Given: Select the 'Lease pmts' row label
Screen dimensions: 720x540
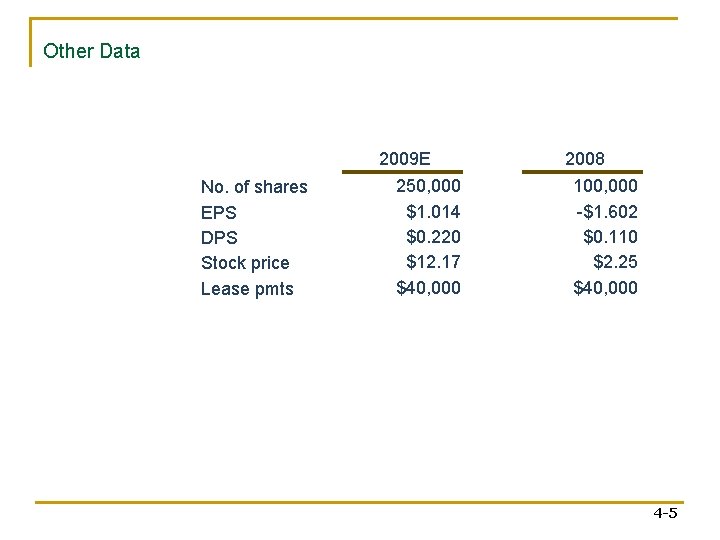Looking at the screenshot, I should [247, 289].
